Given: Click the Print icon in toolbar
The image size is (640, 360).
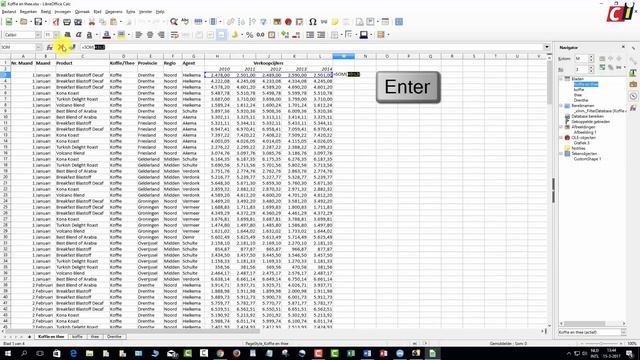Looking at the screenshot, I should 67,22.
